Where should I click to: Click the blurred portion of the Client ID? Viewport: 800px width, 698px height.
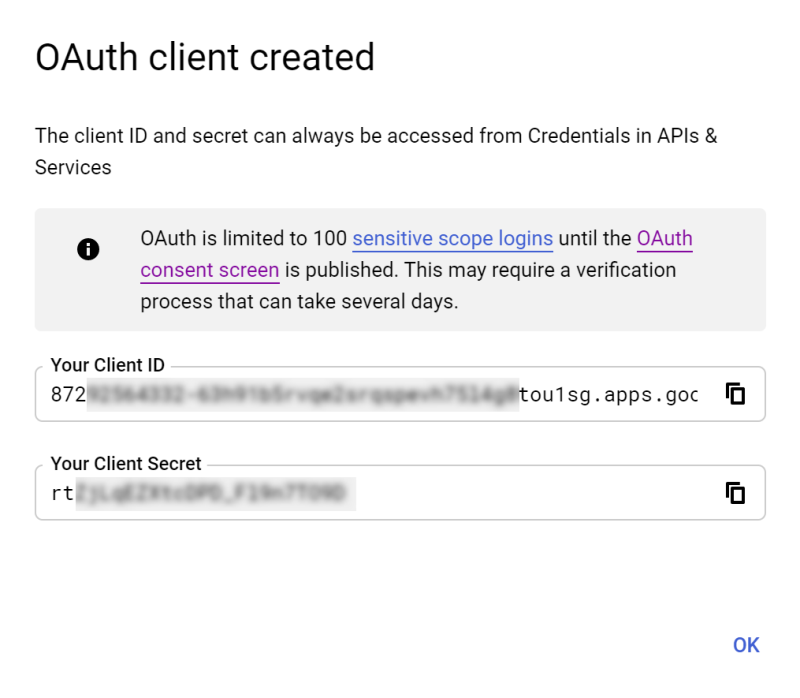(x=303, y=394)
